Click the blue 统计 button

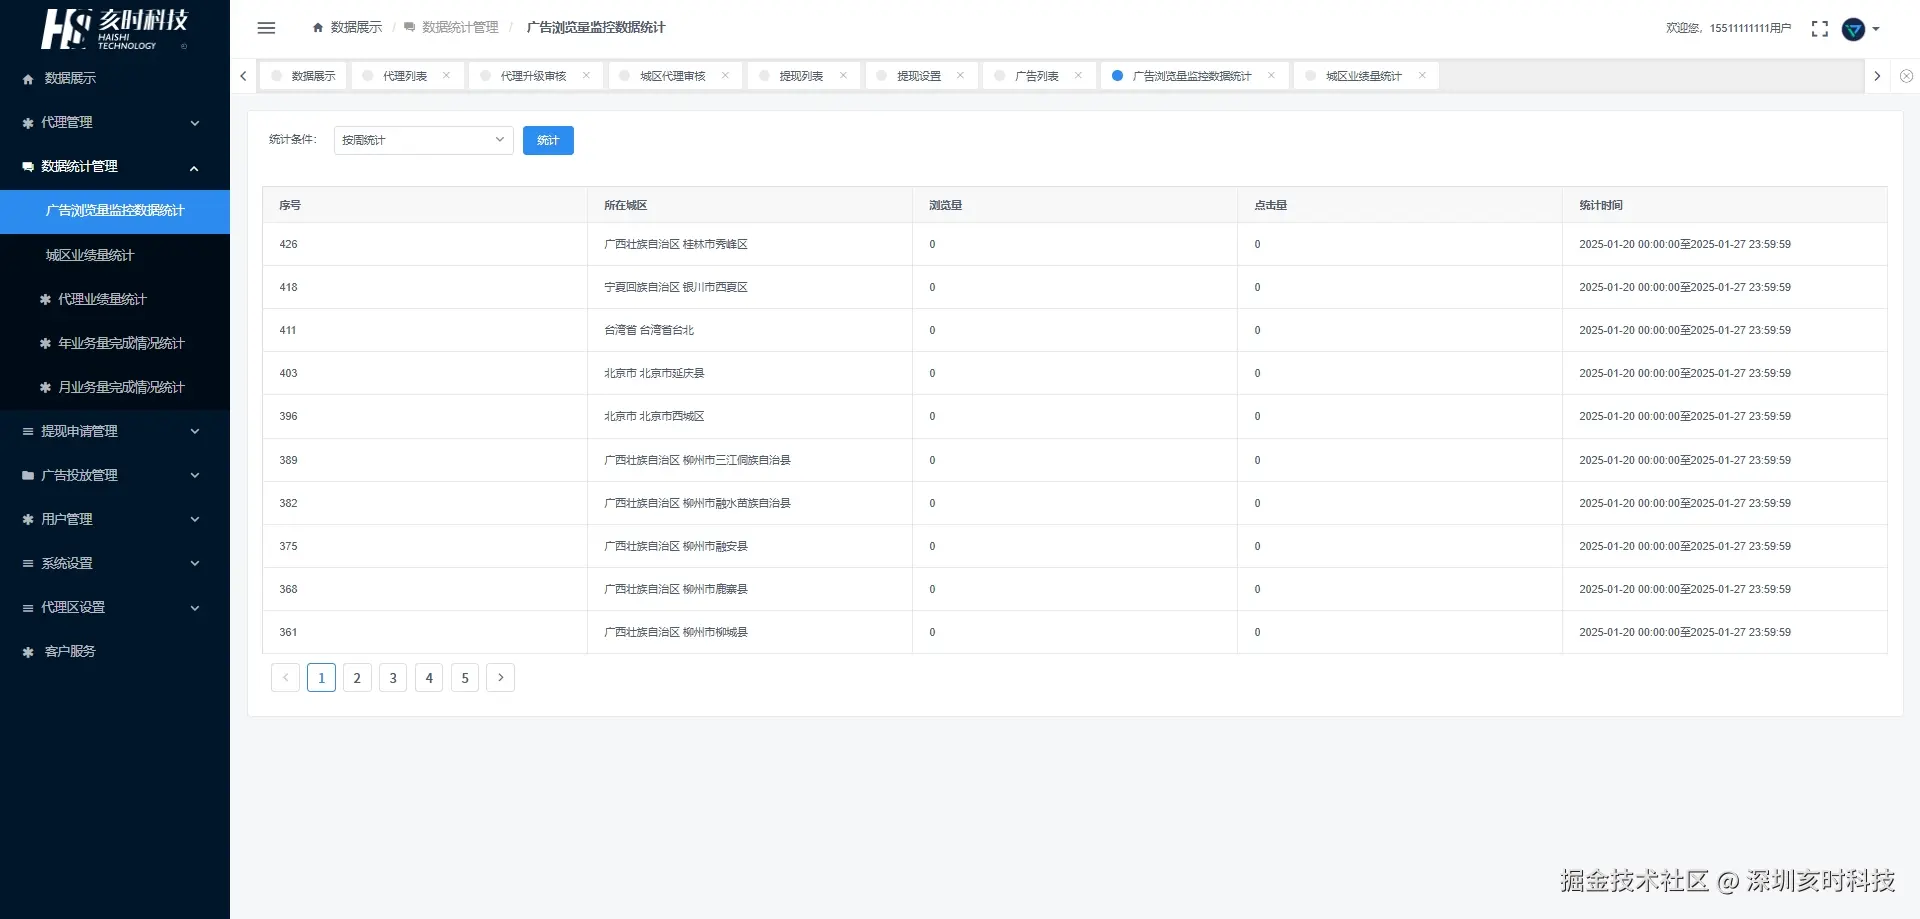548,140
